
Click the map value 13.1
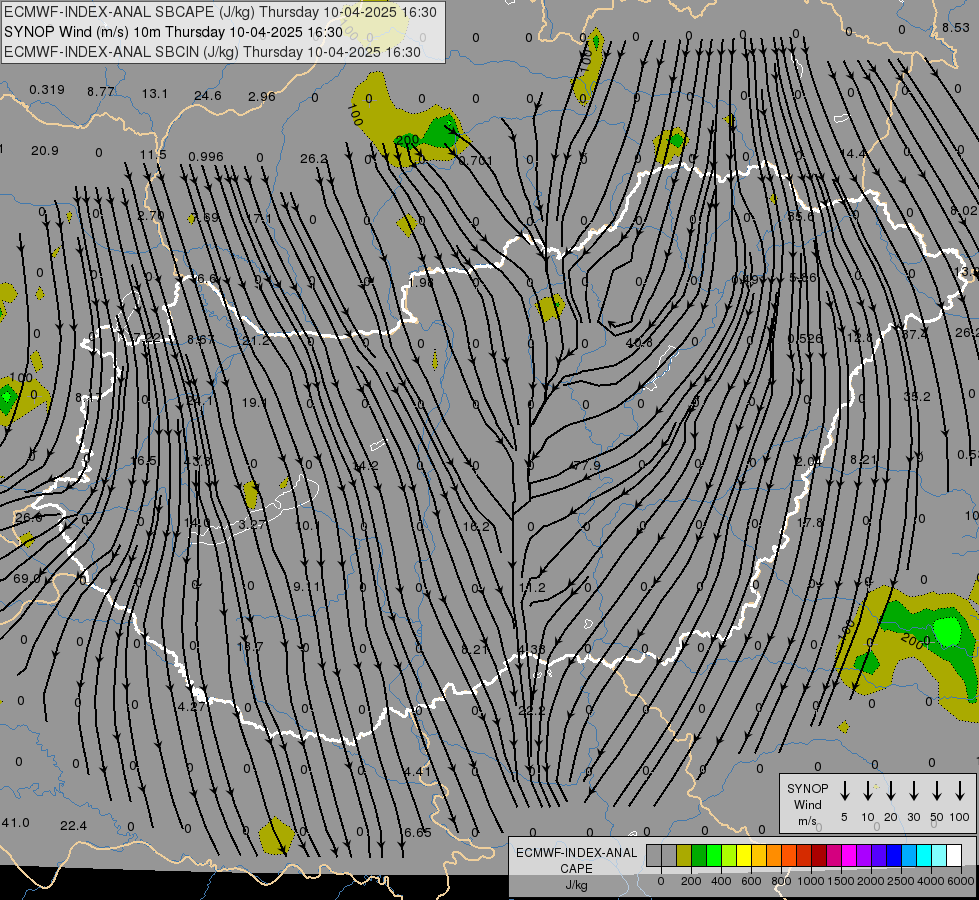click(154, 93)
